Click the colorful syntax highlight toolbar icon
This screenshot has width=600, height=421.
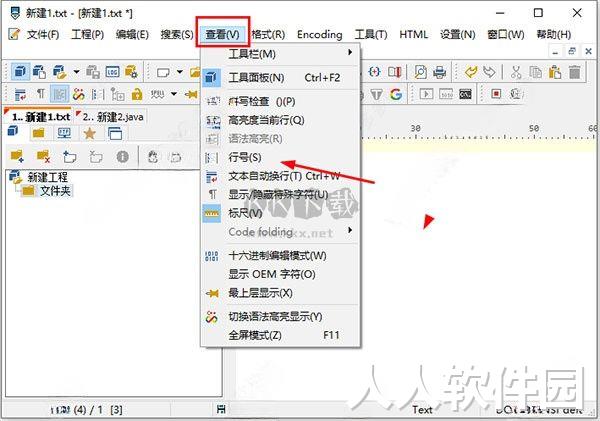coord(78,94)
